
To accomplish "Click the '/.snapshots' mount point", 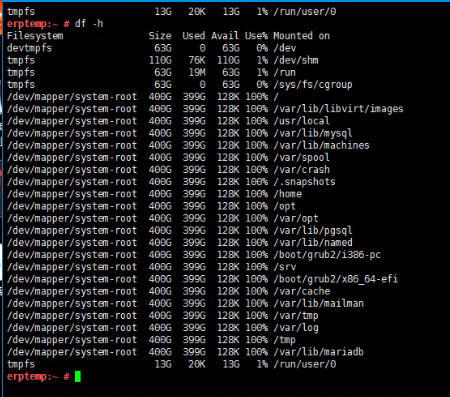I will (304, 182).
